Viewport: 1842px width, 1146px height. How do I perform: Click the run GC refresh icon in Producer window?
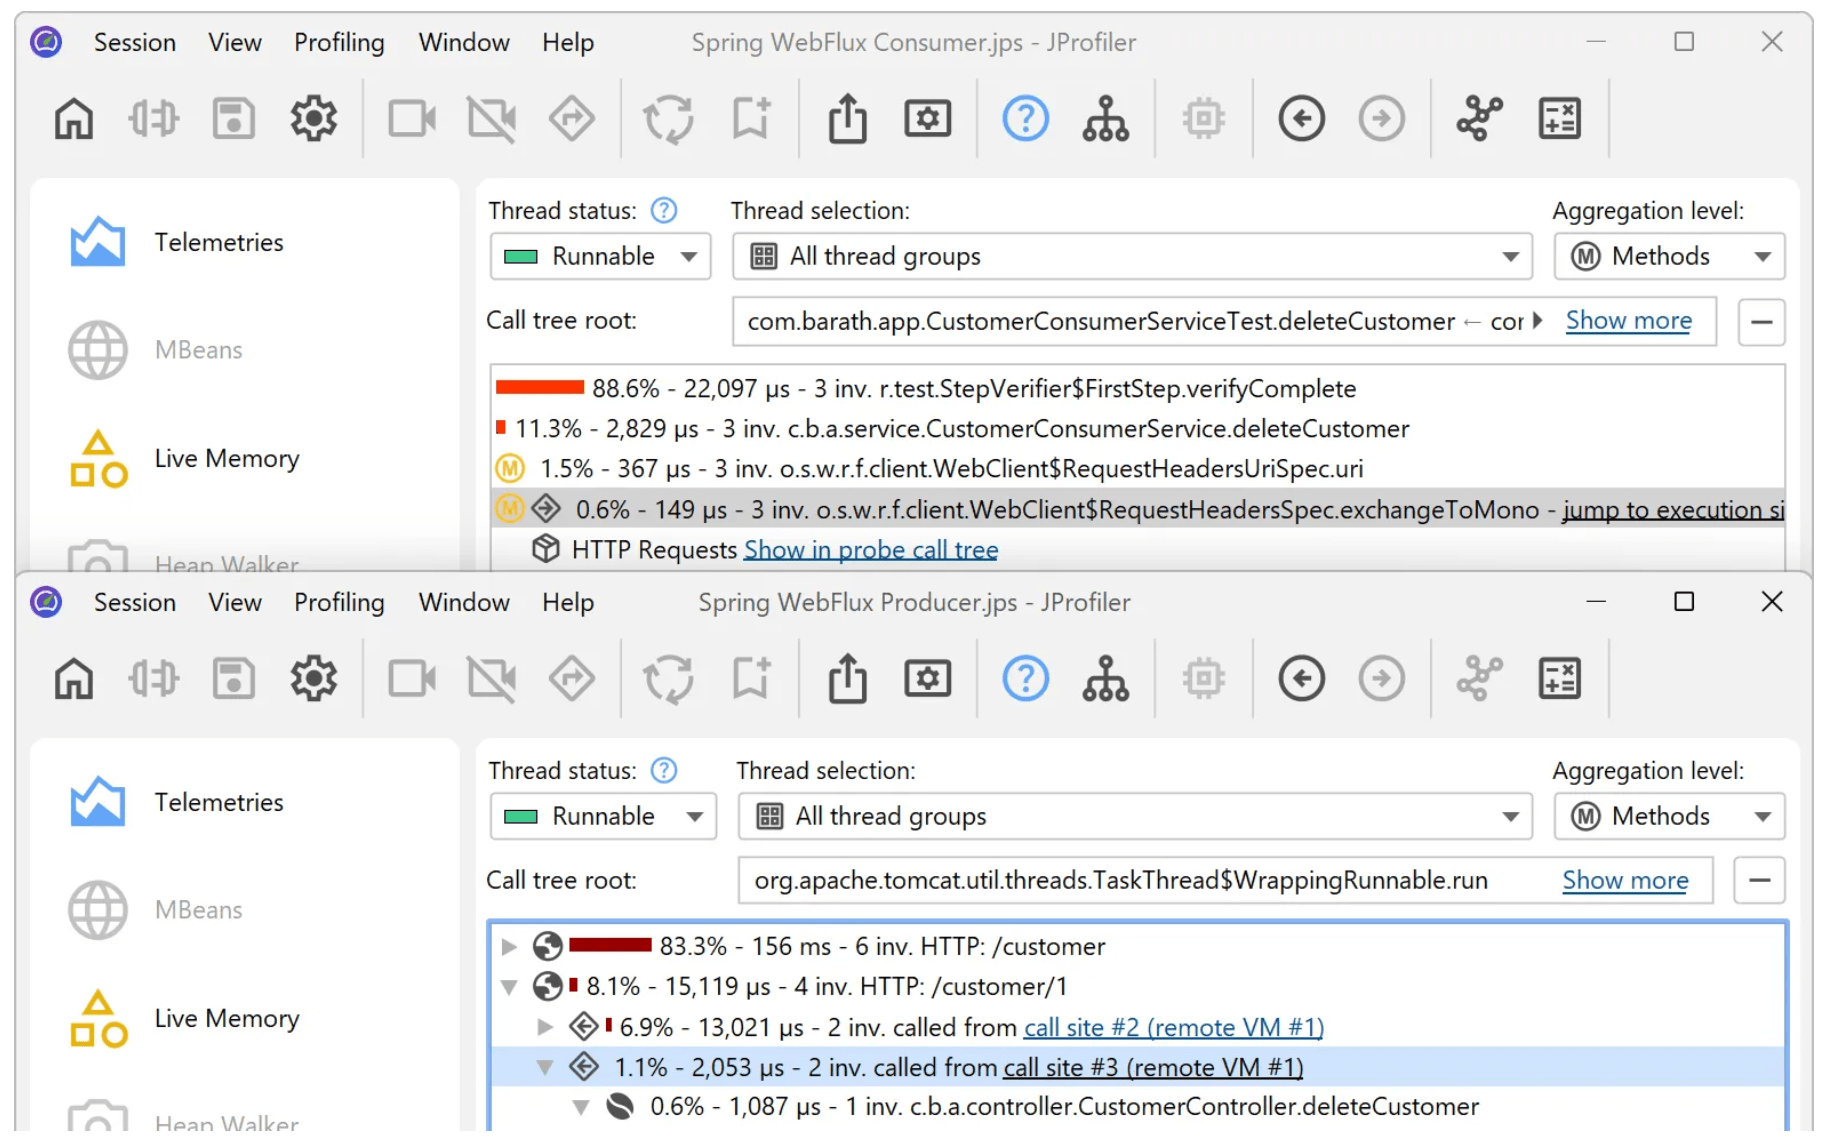pos(668,679)
